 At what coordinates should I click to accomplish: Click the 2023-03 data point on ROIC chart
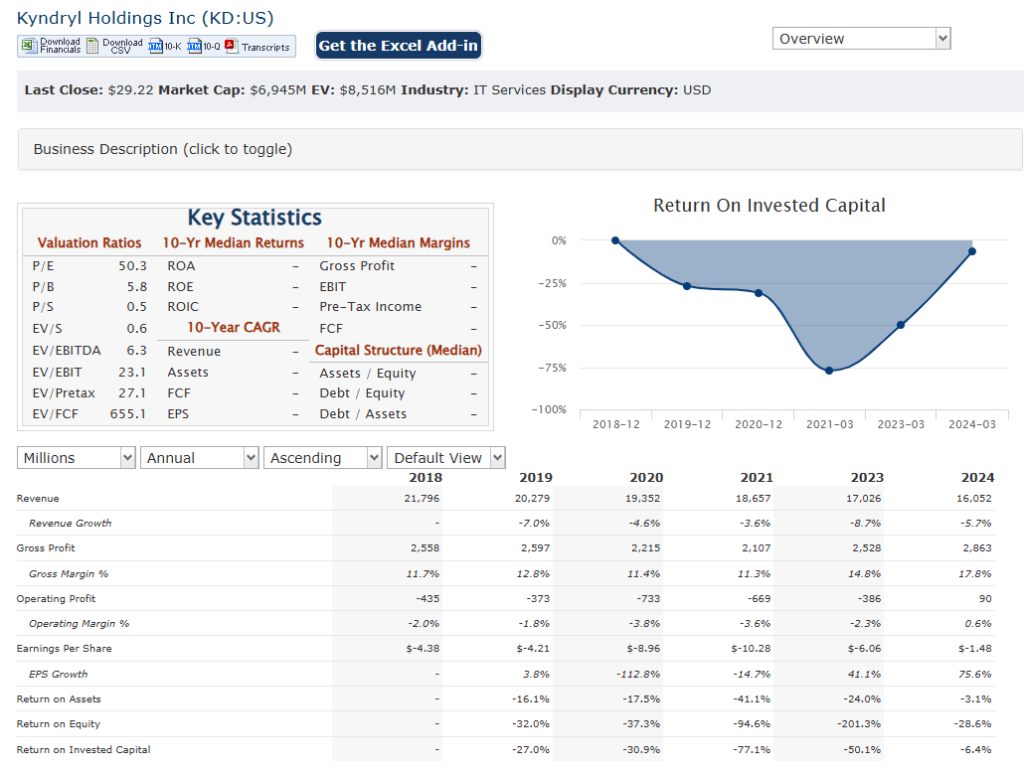pyautogui.click(x=901, y=325)
